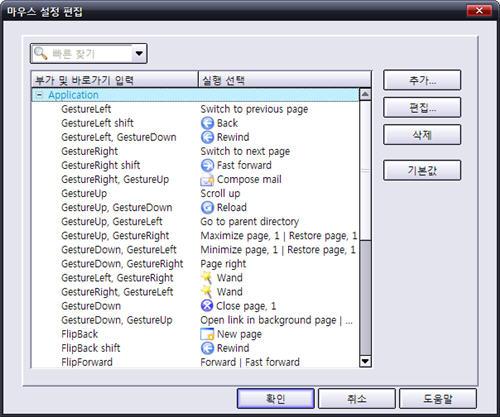
Task: Sort by the 실행 선택 column header
Action: (285, 80)
